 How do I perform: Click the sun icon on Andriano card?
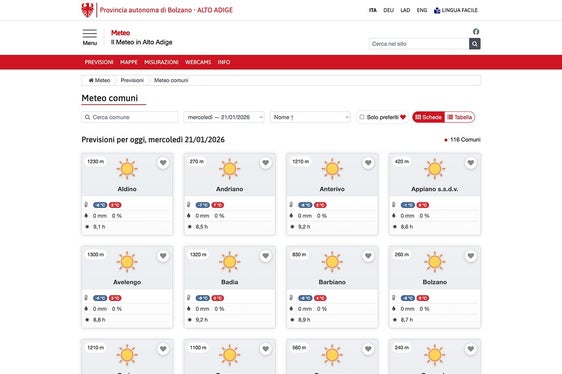tap(229, 169)
